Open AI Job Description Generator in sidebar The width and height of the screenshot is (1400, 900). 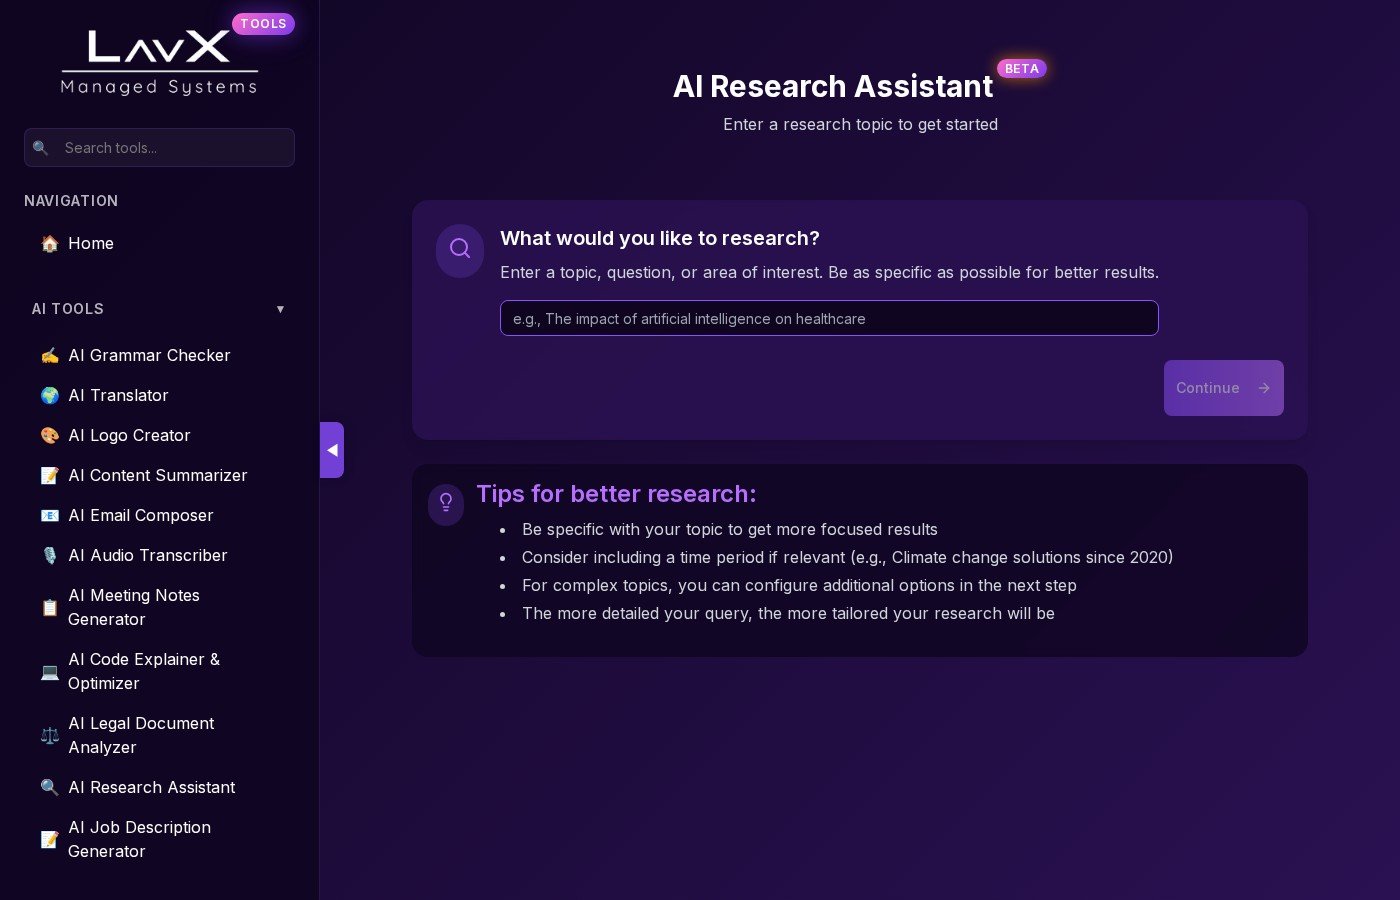(139, 839)
